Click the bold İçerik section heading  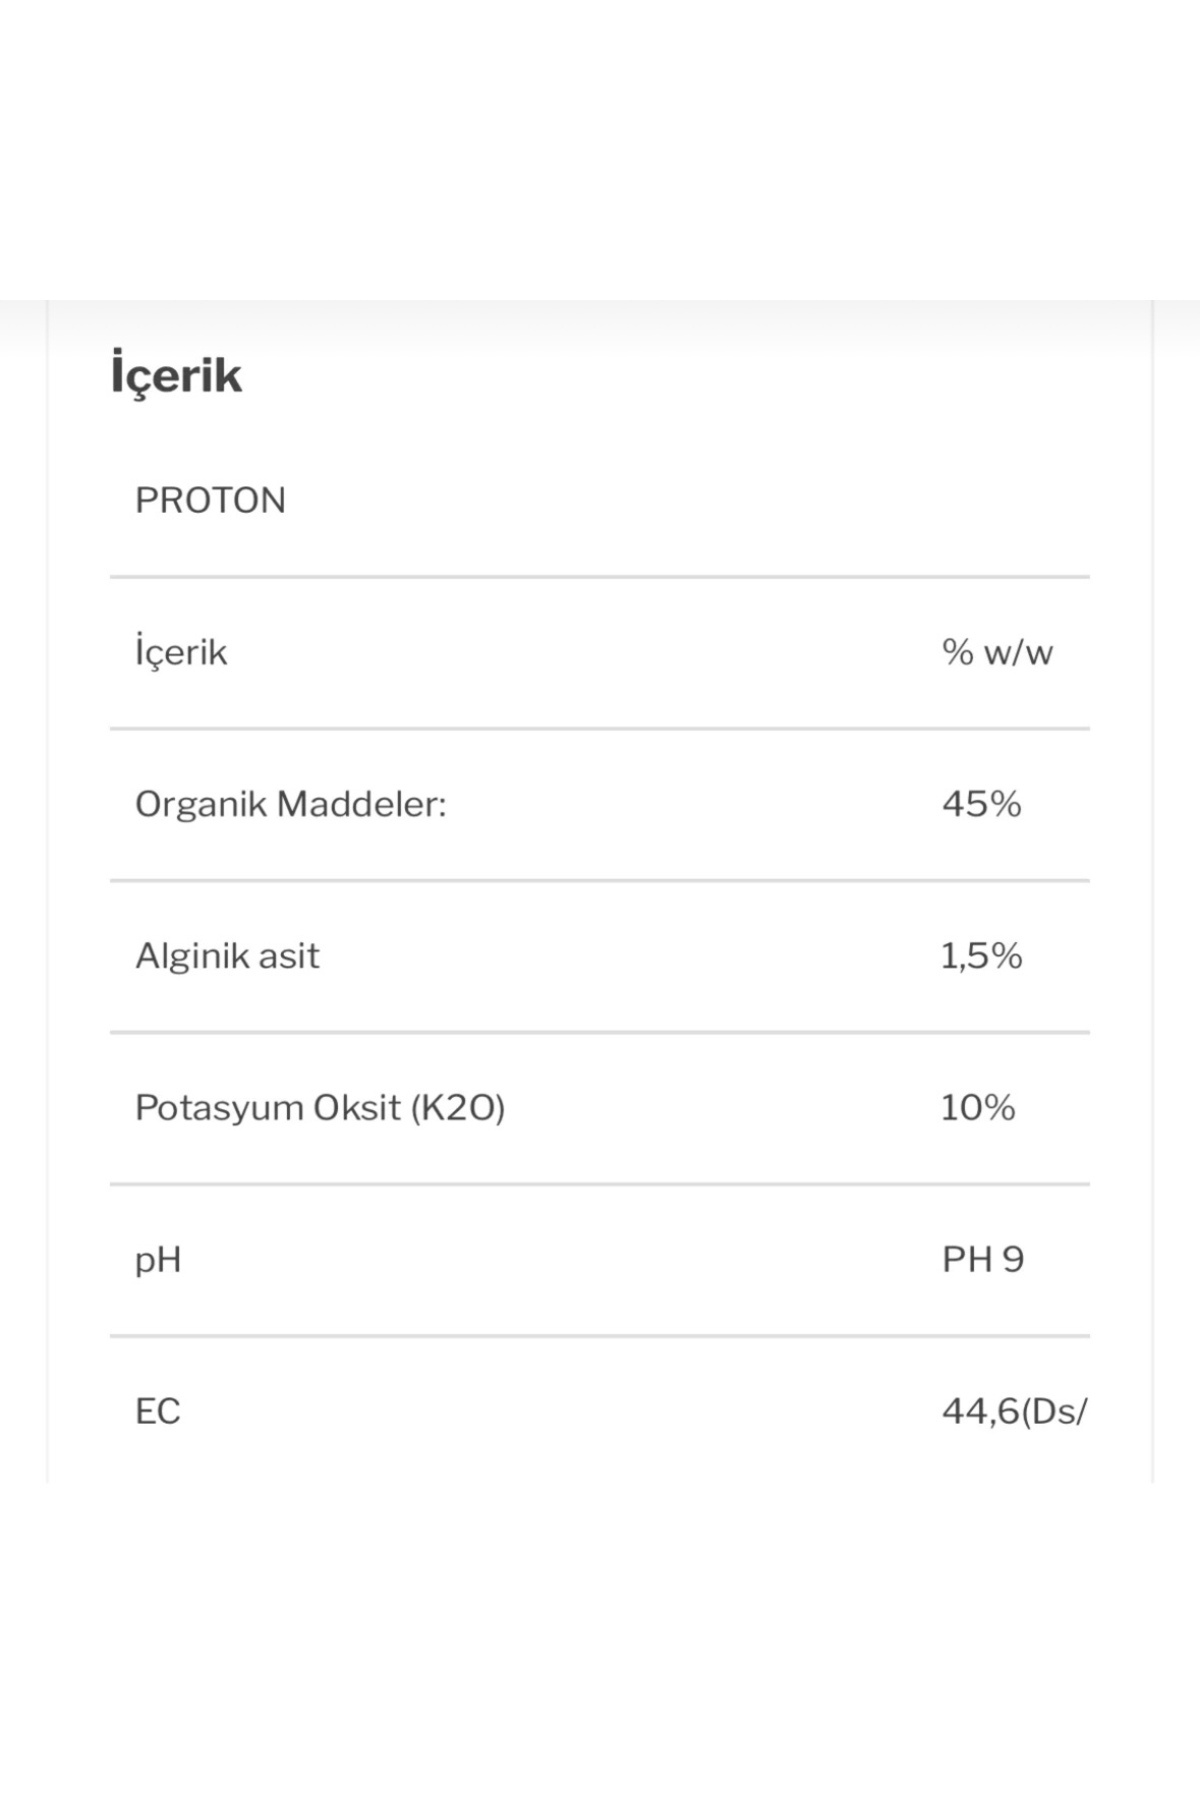pos(176,376)
